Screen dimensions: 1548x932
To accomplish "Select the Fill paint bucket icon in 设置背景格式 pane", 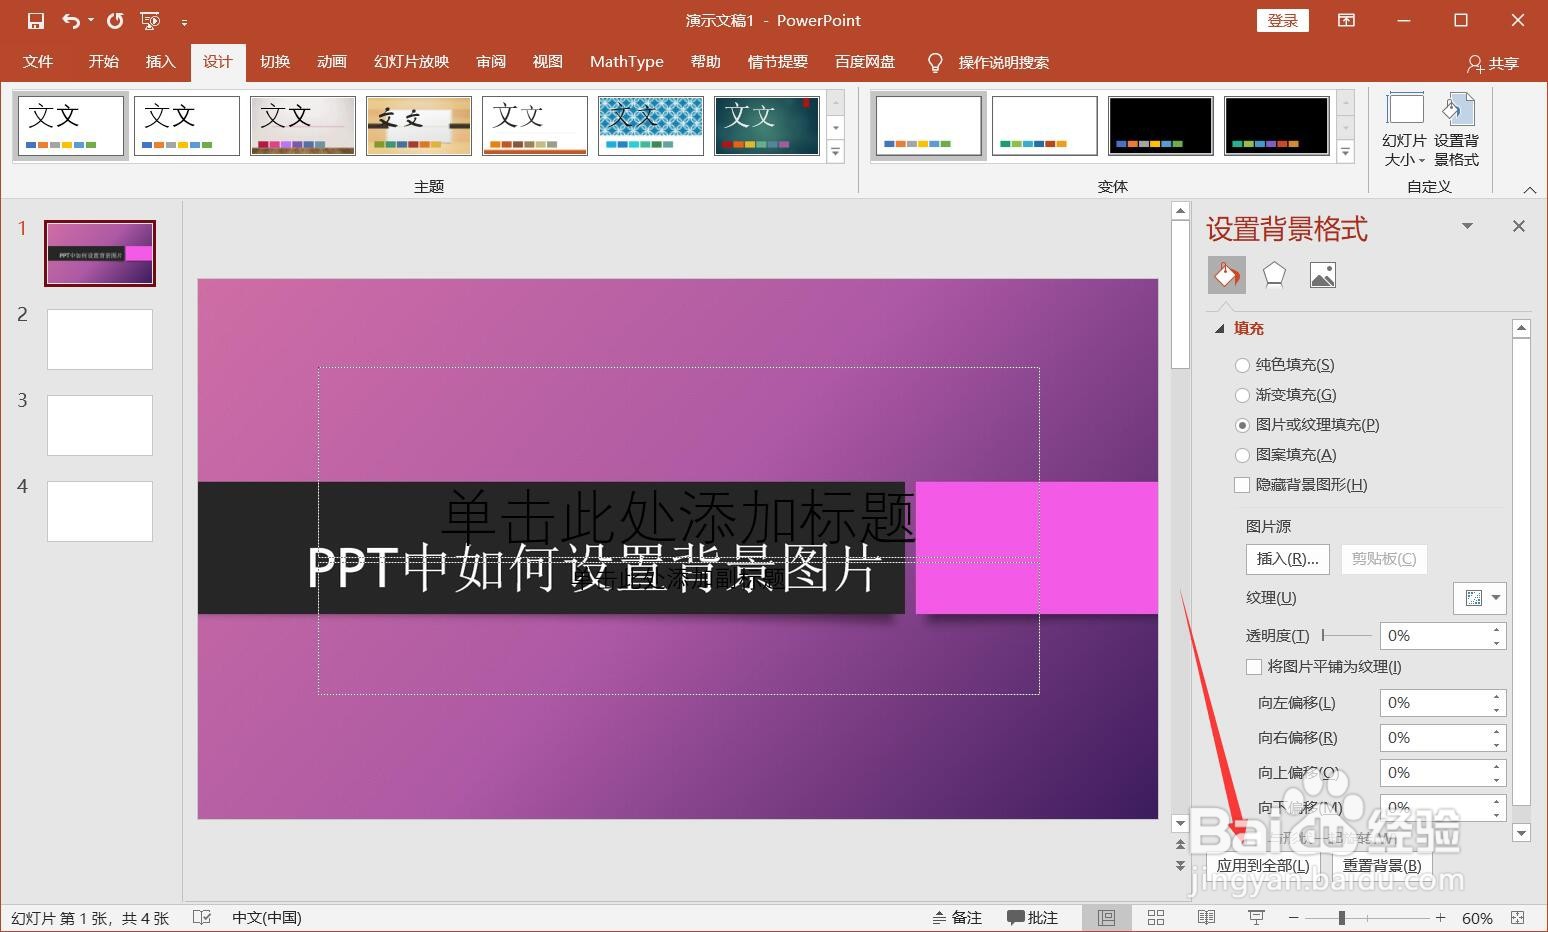I will [x=1226, y=274].
